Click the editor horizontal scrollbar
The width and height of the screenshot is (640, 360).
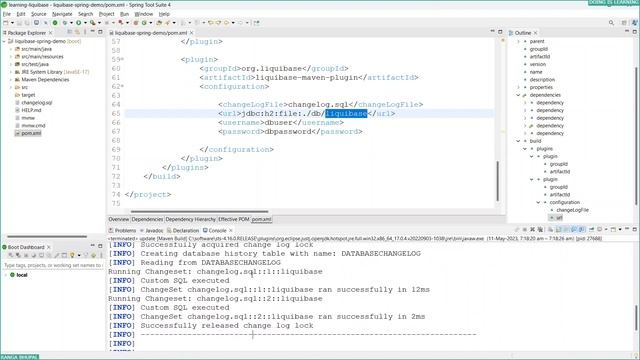click(199, 212)
